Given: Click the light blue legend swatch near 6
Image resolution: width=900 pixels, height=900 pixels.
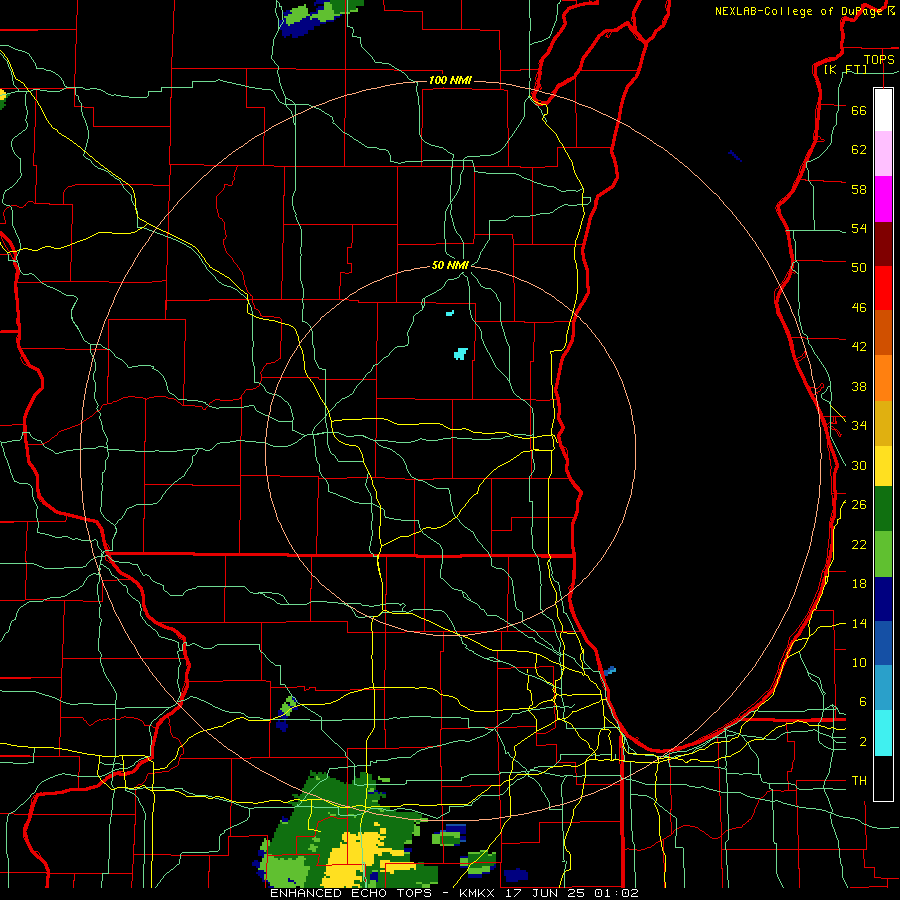Looking at the screenshot, I should (883, 688).
